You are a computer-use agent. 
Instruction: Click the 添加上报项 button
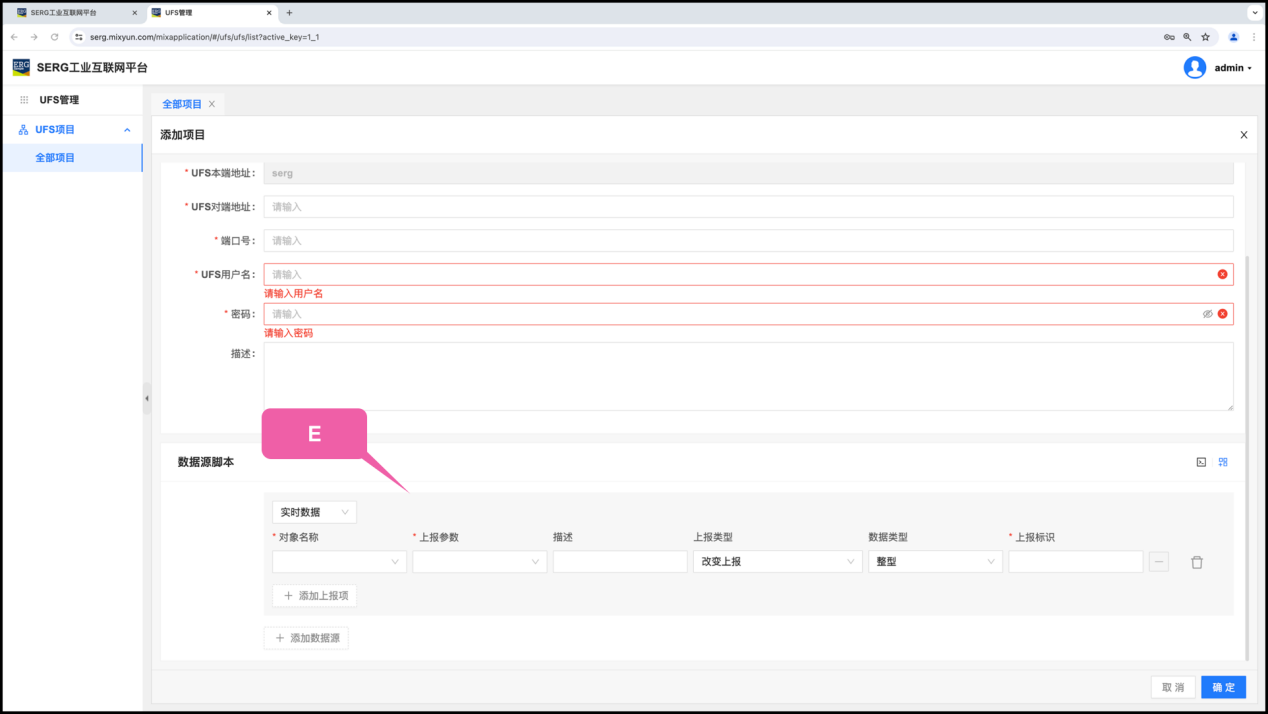pos(314,595)
